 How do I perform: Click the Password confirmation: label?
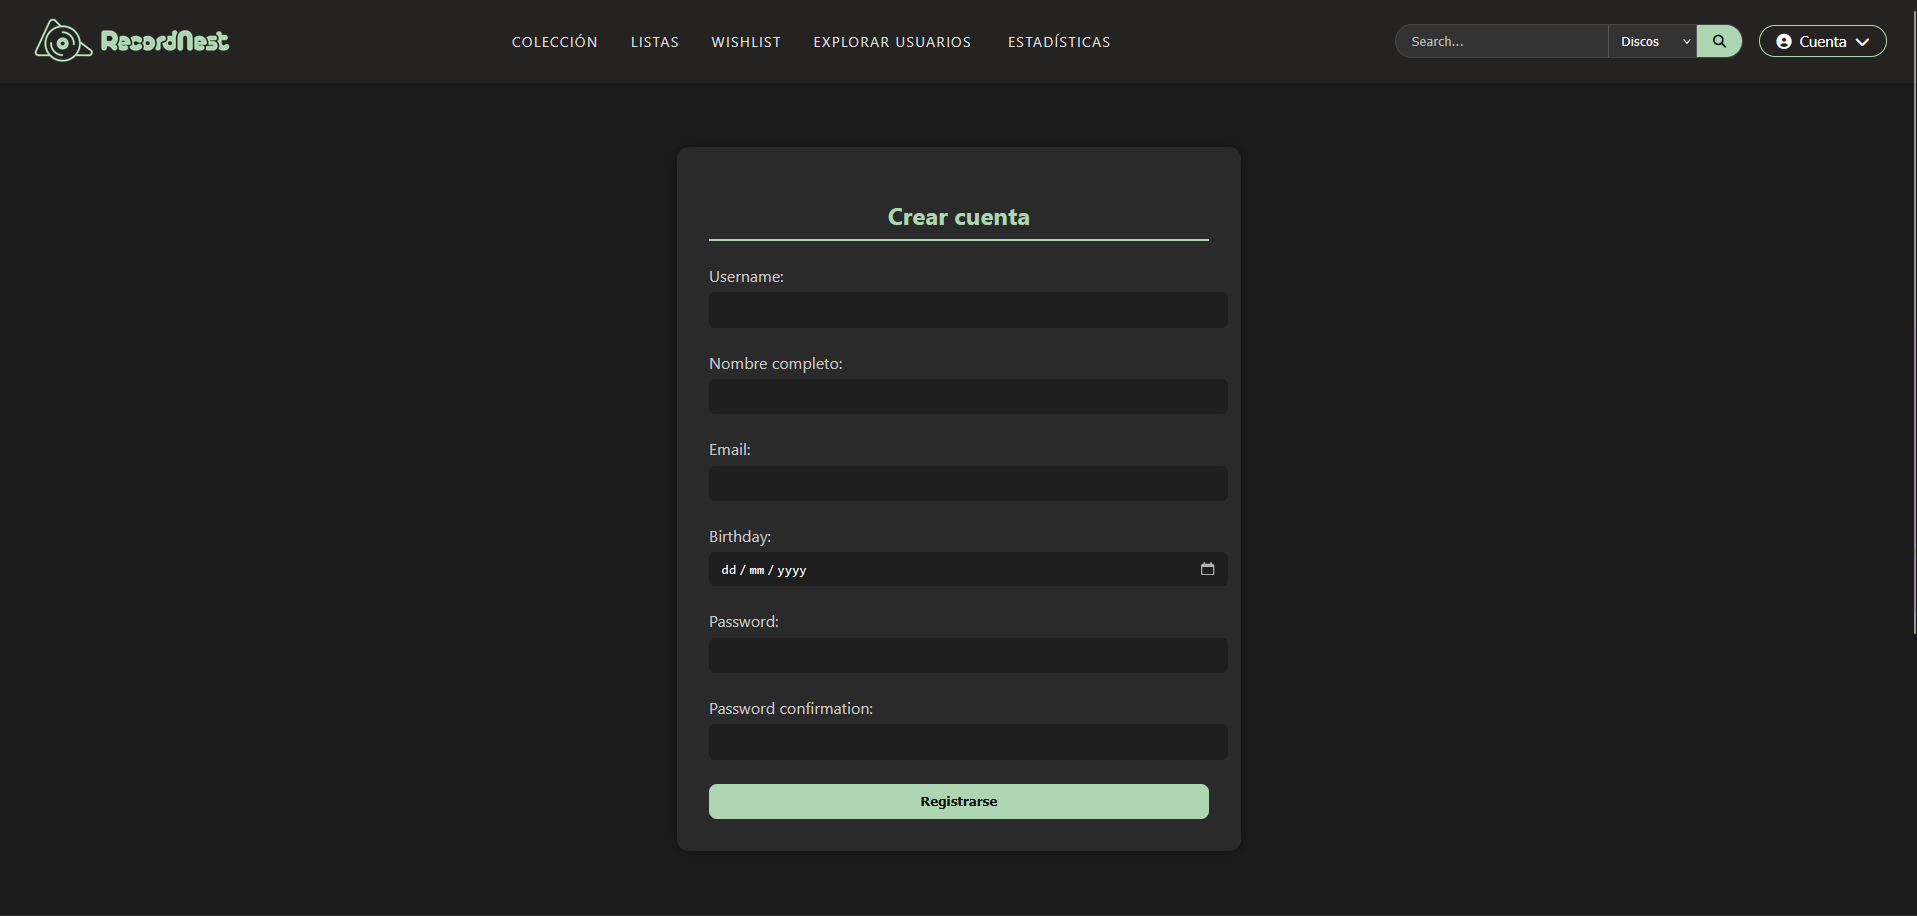790,709
